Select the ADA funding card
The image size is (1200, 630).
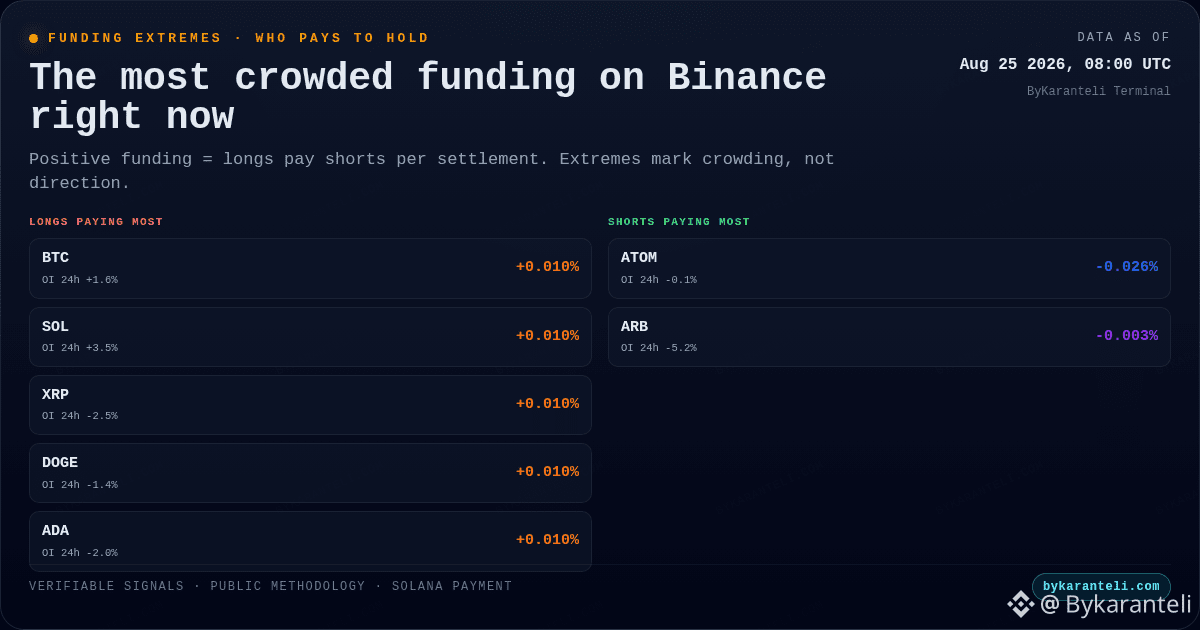(x=310, y=541)
